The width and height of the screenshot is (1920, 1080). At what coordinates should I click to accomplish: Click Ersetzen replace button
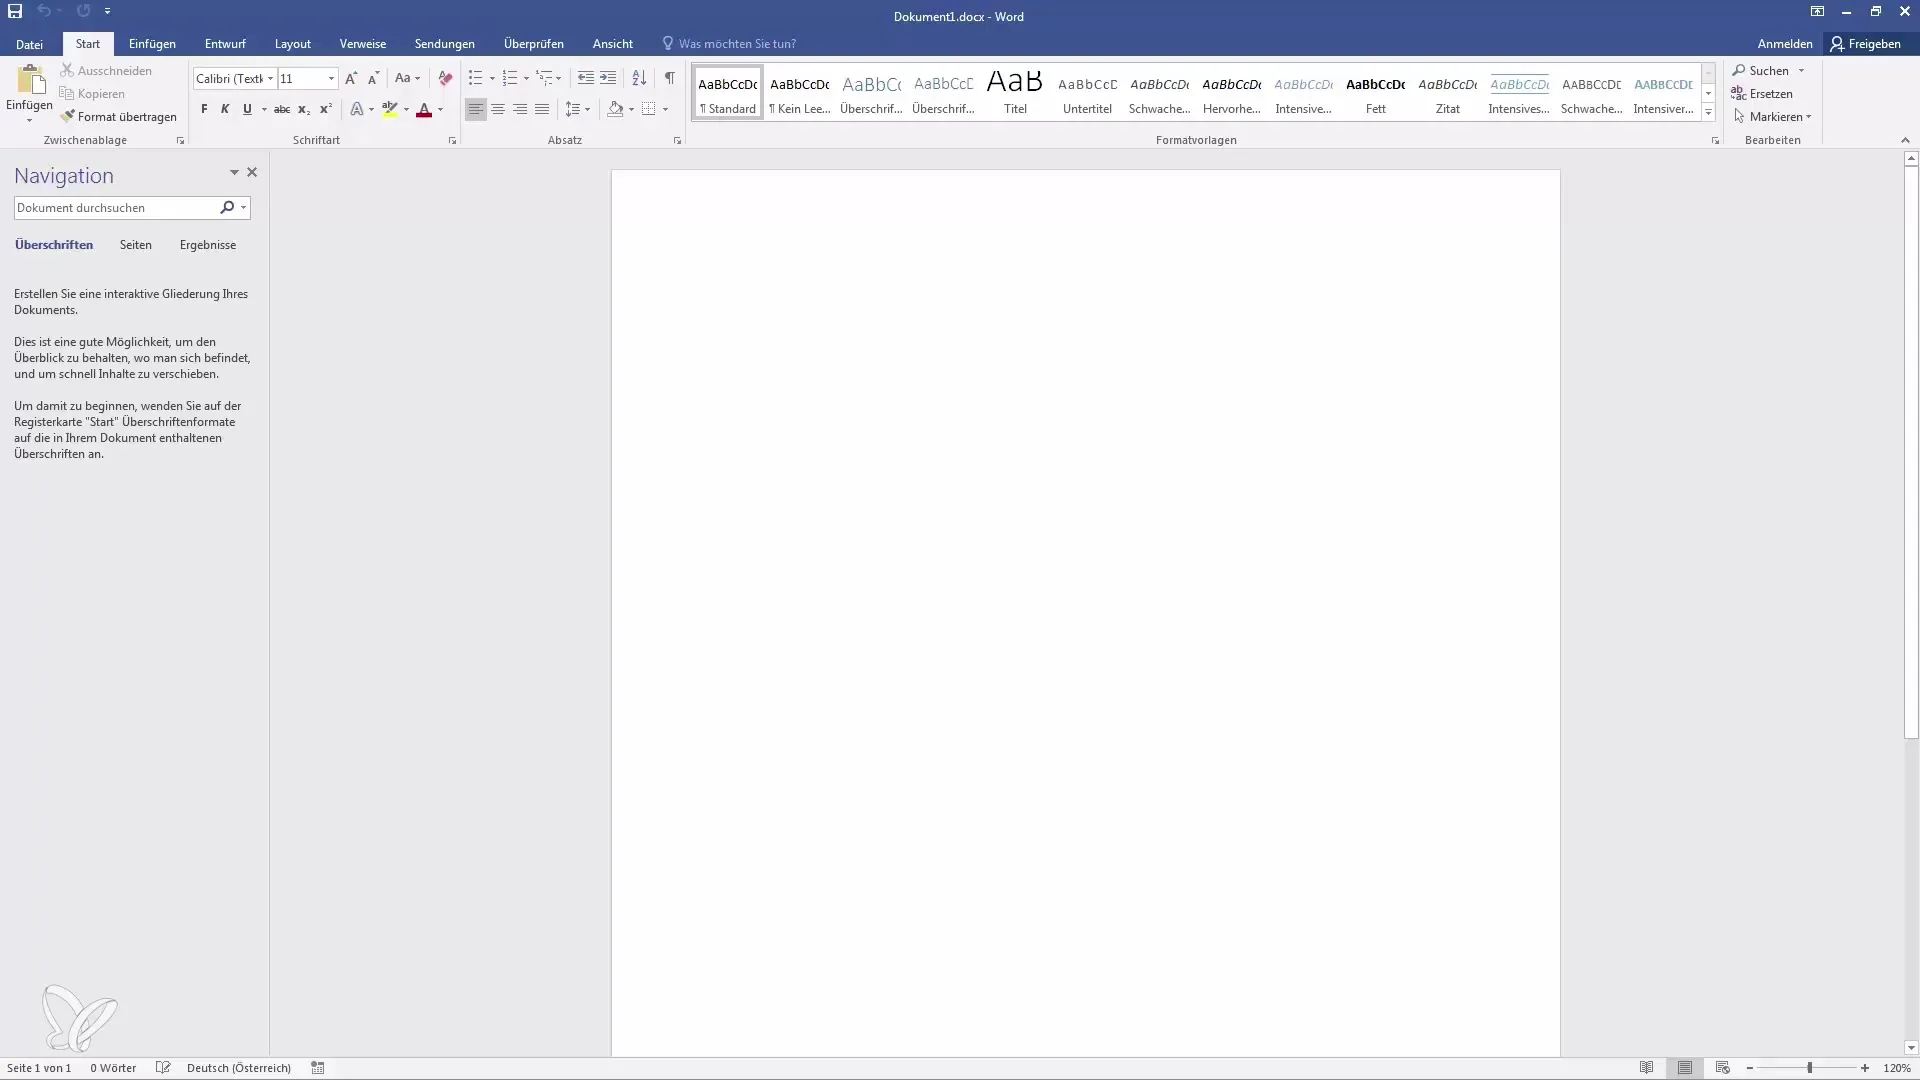point(1762,93)
